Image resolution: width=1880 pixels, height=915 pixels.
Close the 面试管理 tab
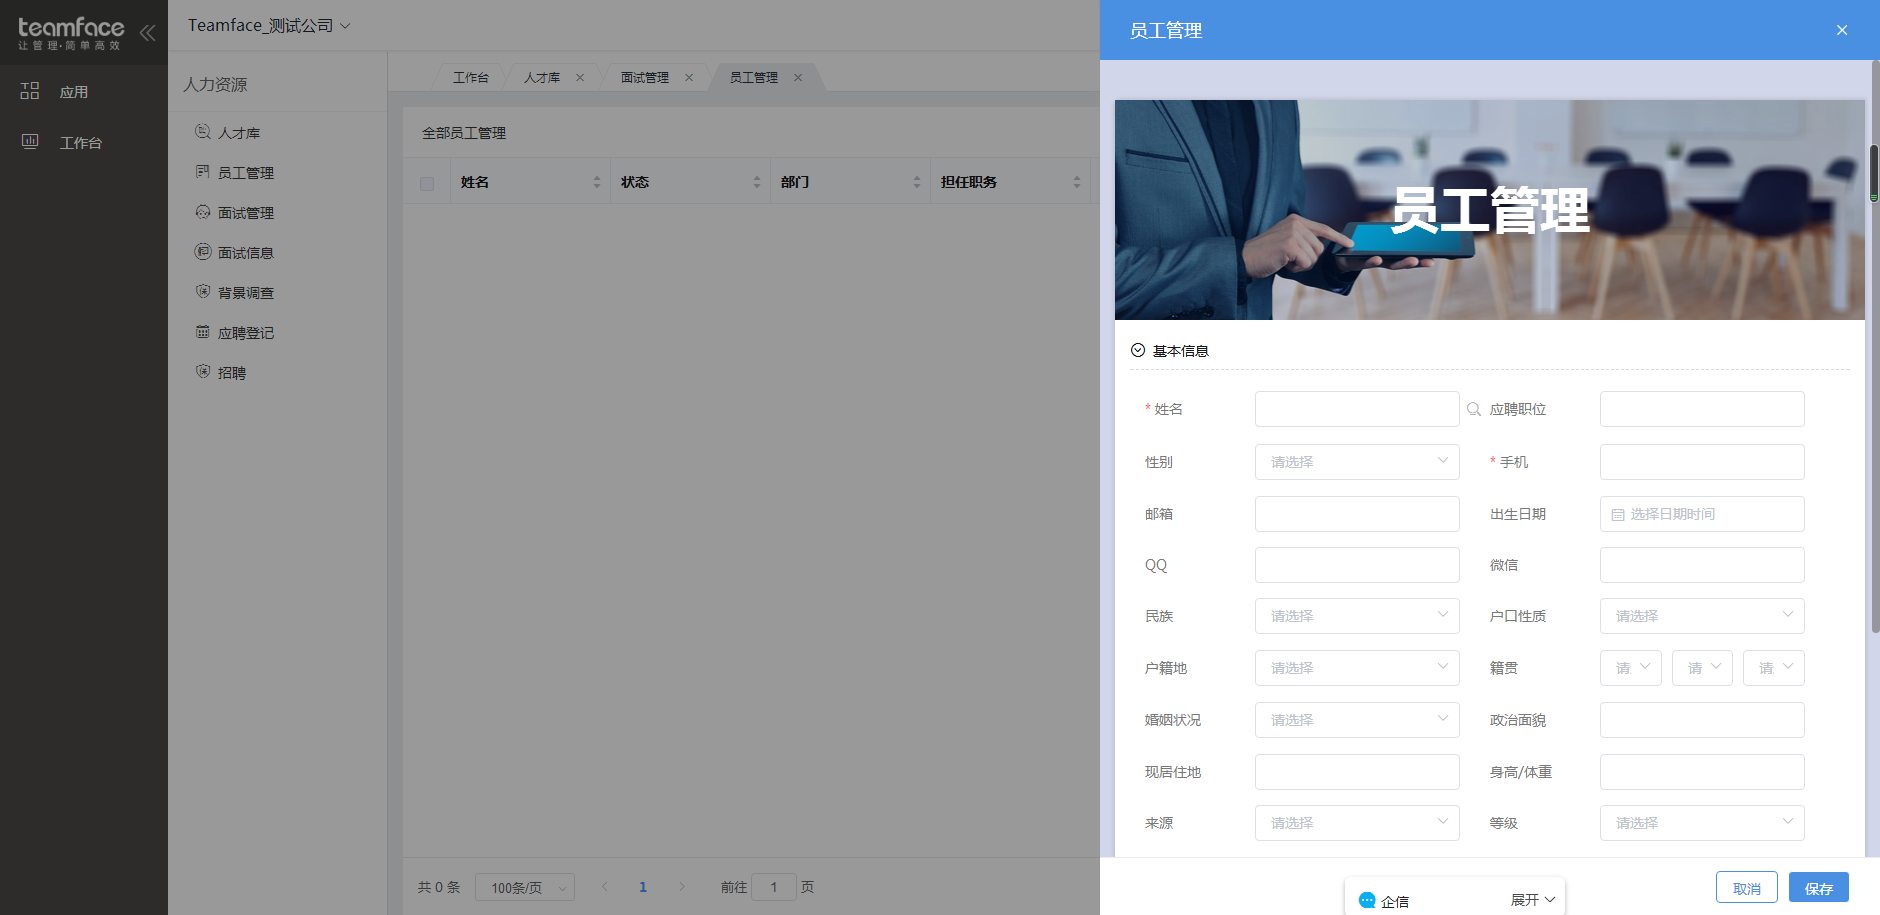[x=689, y=78]
